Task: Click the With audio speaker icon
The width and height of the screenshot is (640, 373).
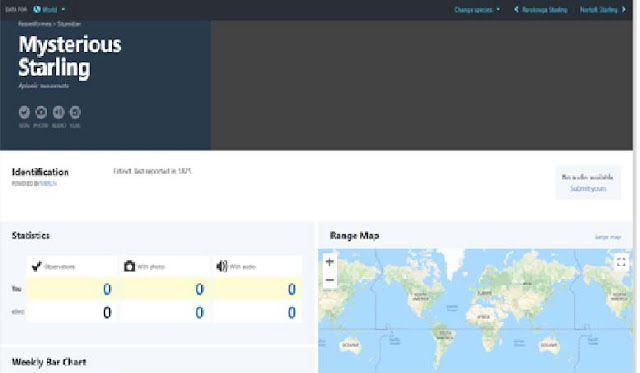Action: pos(222,266)
